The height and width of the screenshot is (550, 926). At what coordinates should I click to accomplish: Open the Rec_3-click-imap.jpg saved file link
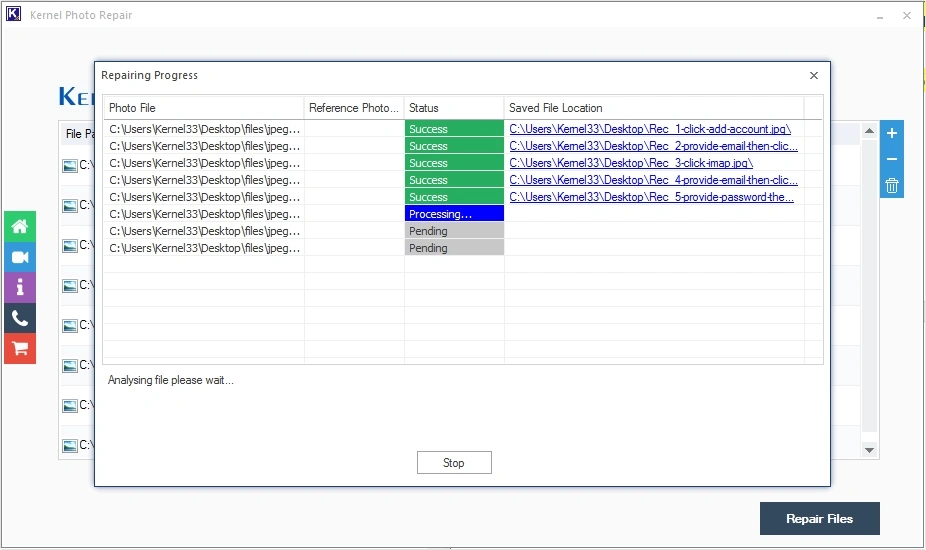631,163
